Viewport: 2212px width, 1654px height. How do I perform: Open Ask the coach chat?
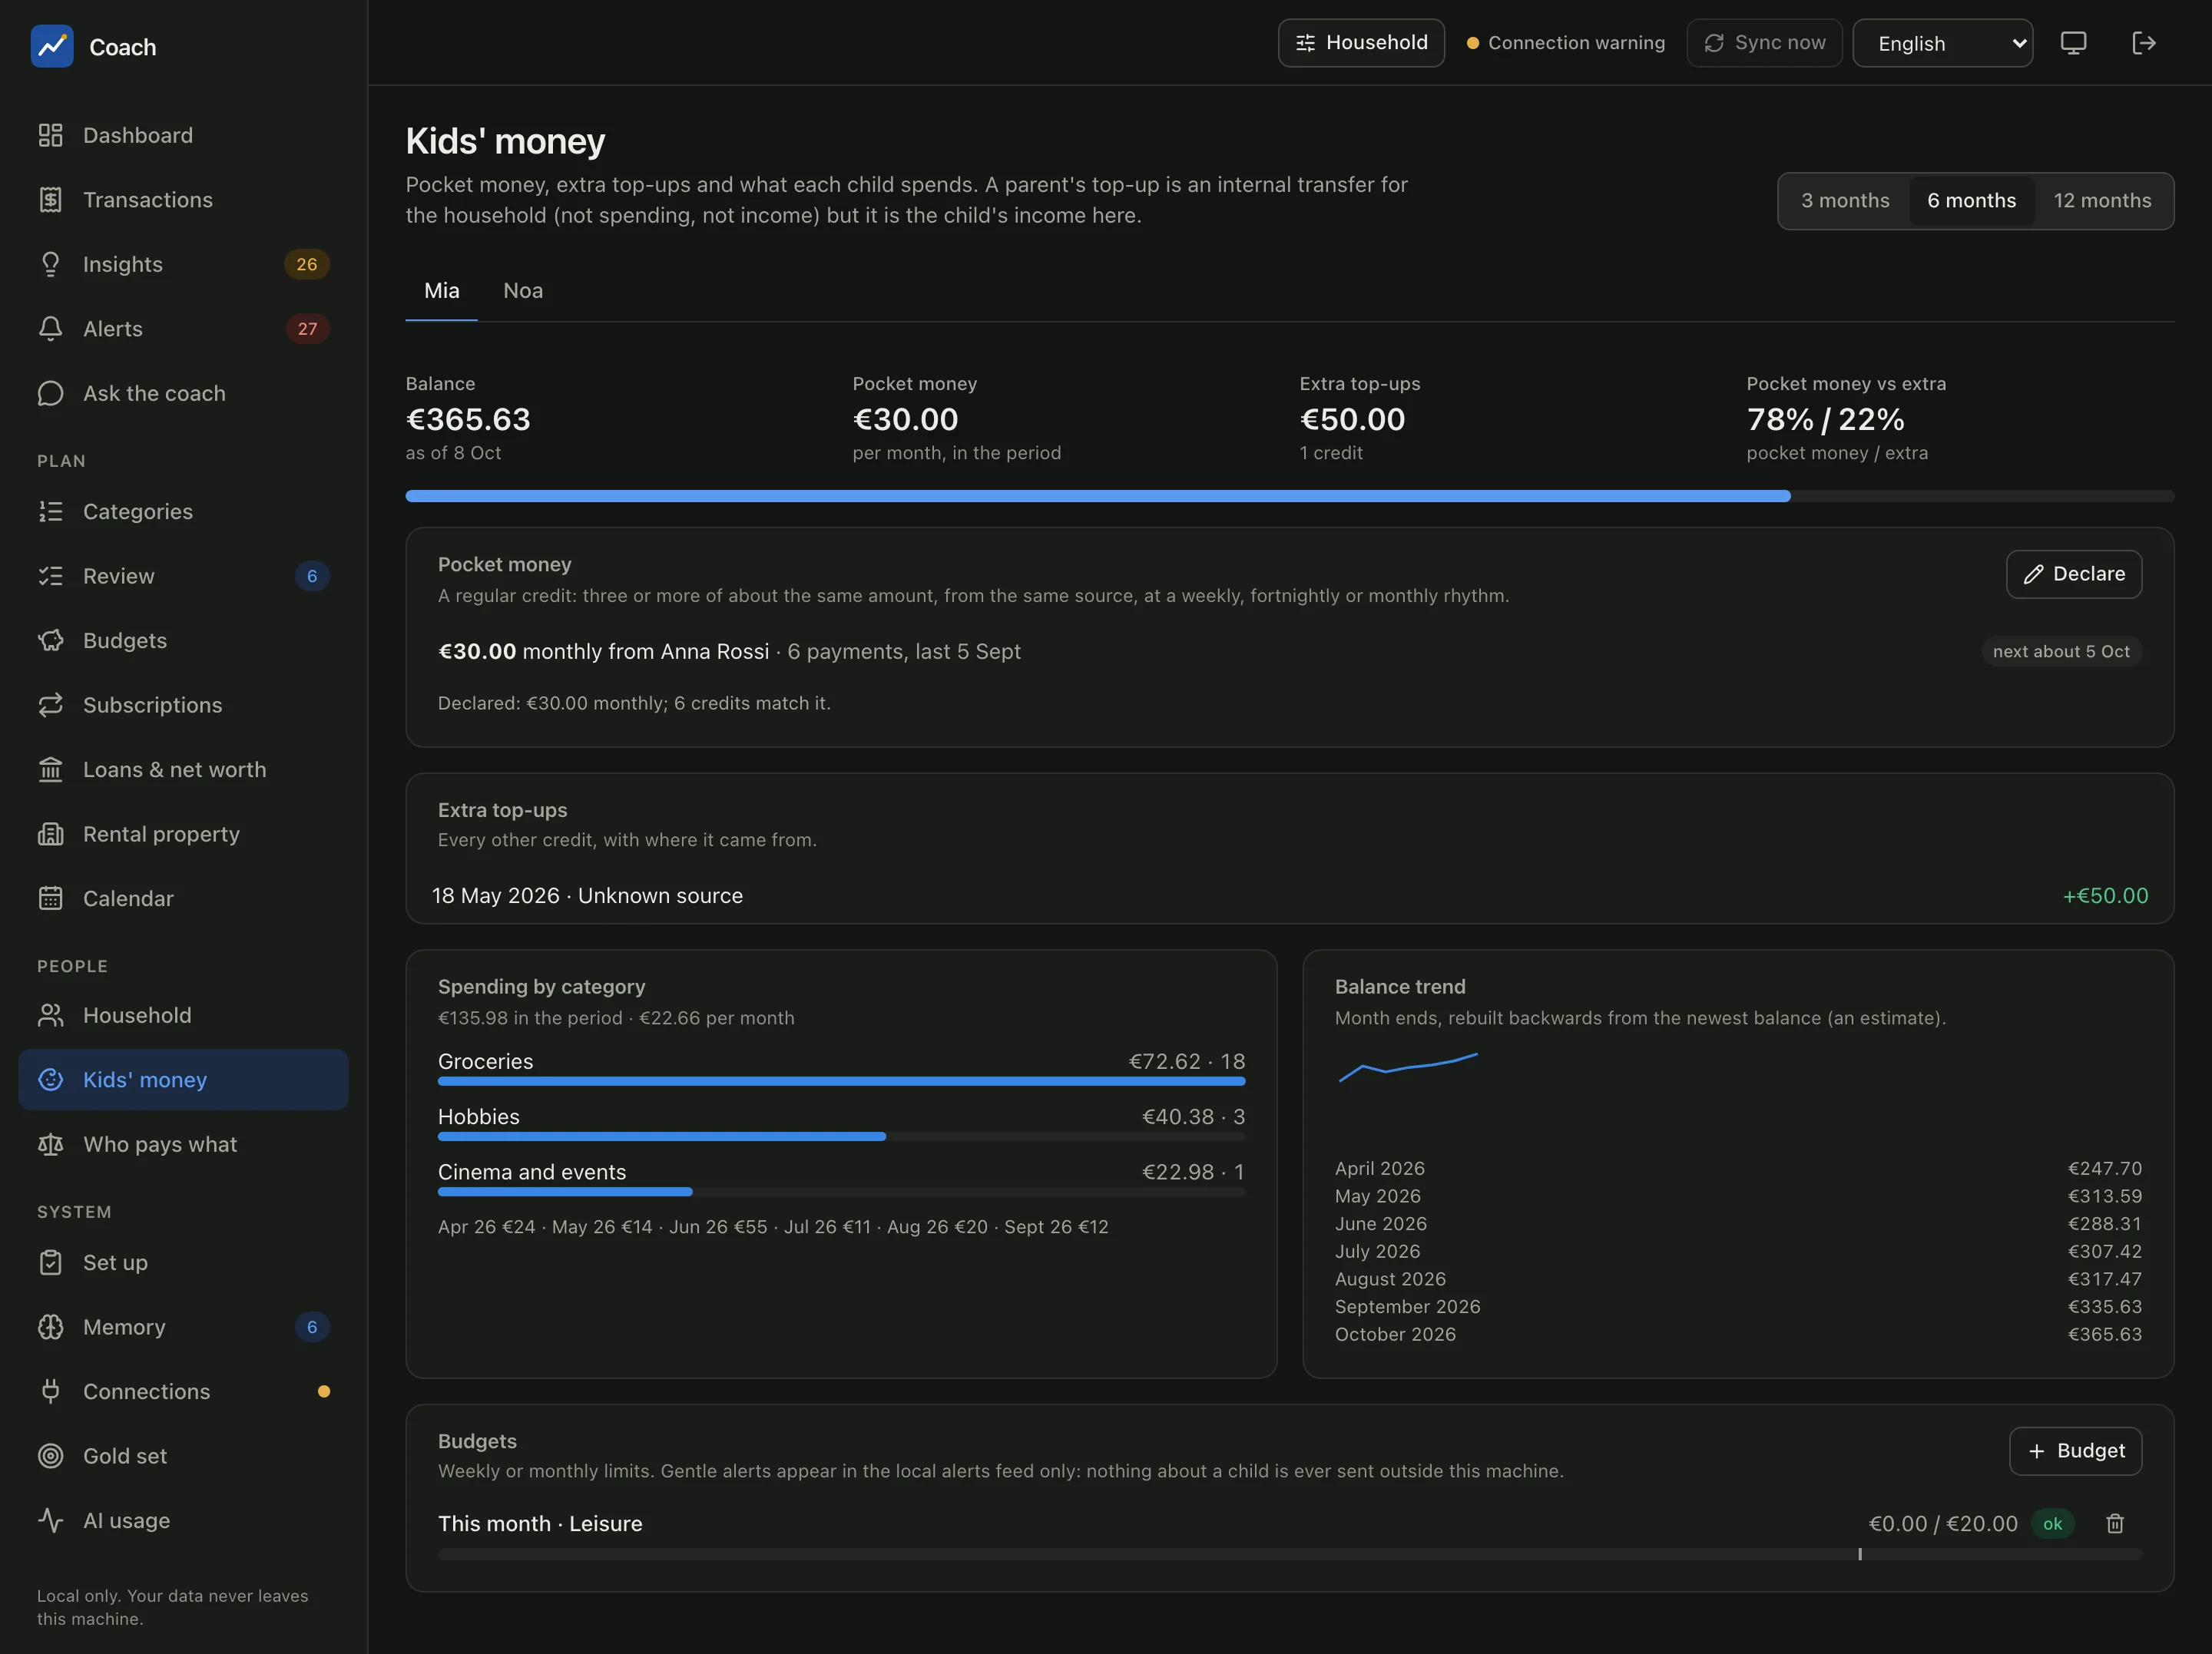[x=183, y=393]
